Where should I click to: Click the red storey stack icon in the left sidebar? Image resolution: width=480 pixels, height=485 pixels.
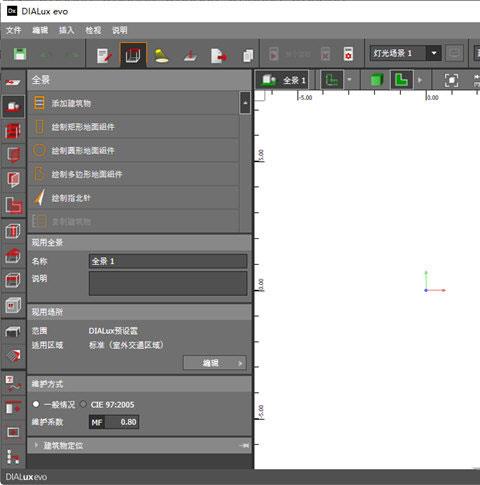[13, 131]
